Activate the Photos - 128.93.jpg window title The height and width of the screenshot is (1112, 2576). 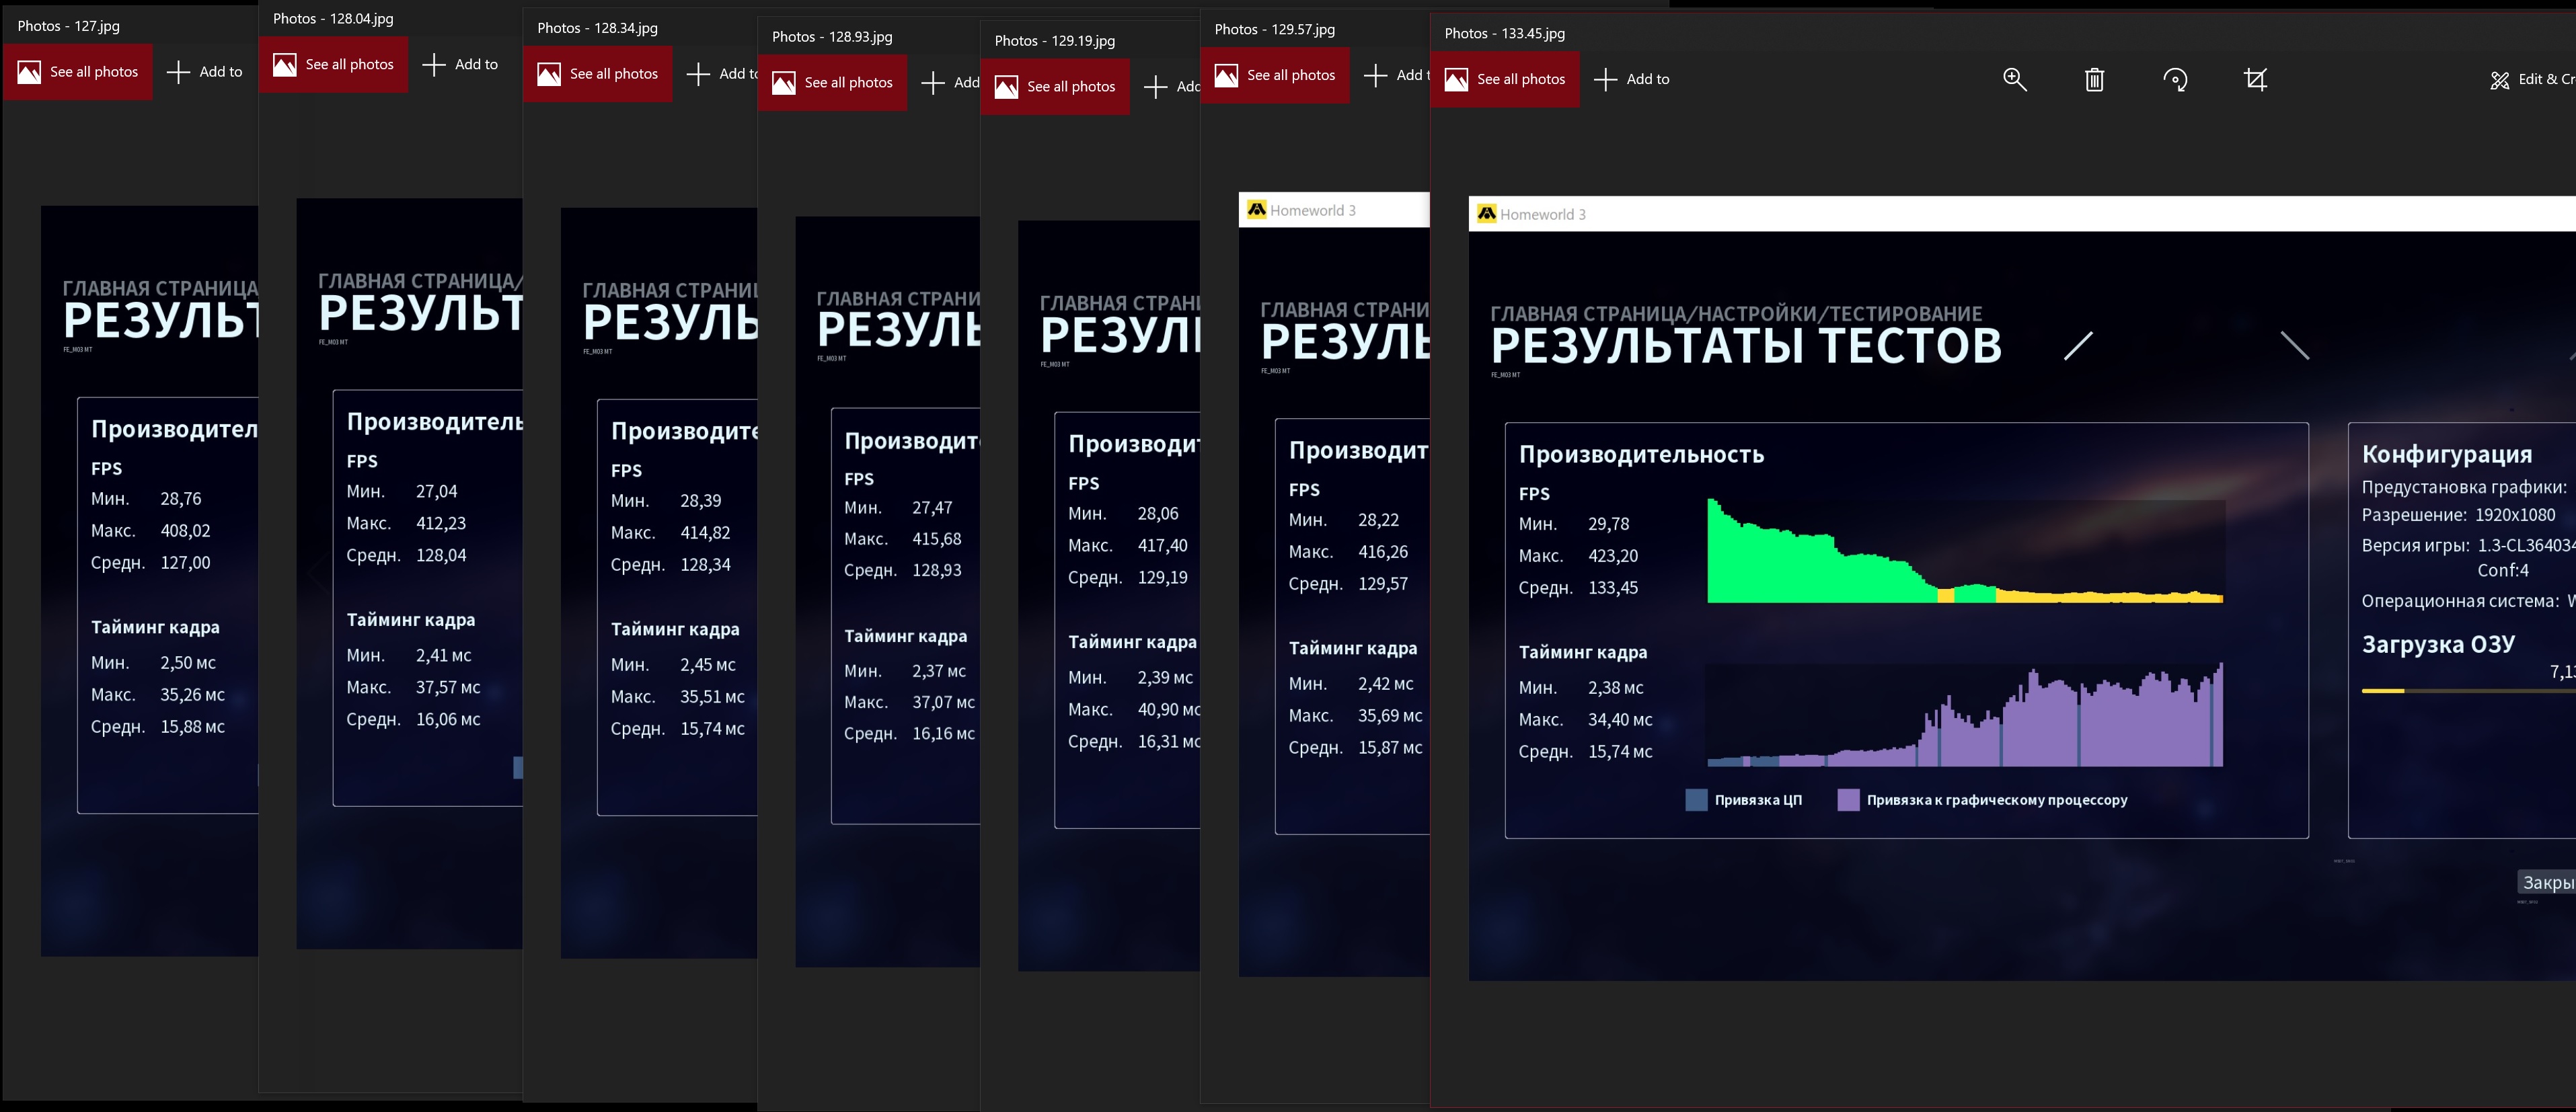click(x=832, y=37)
